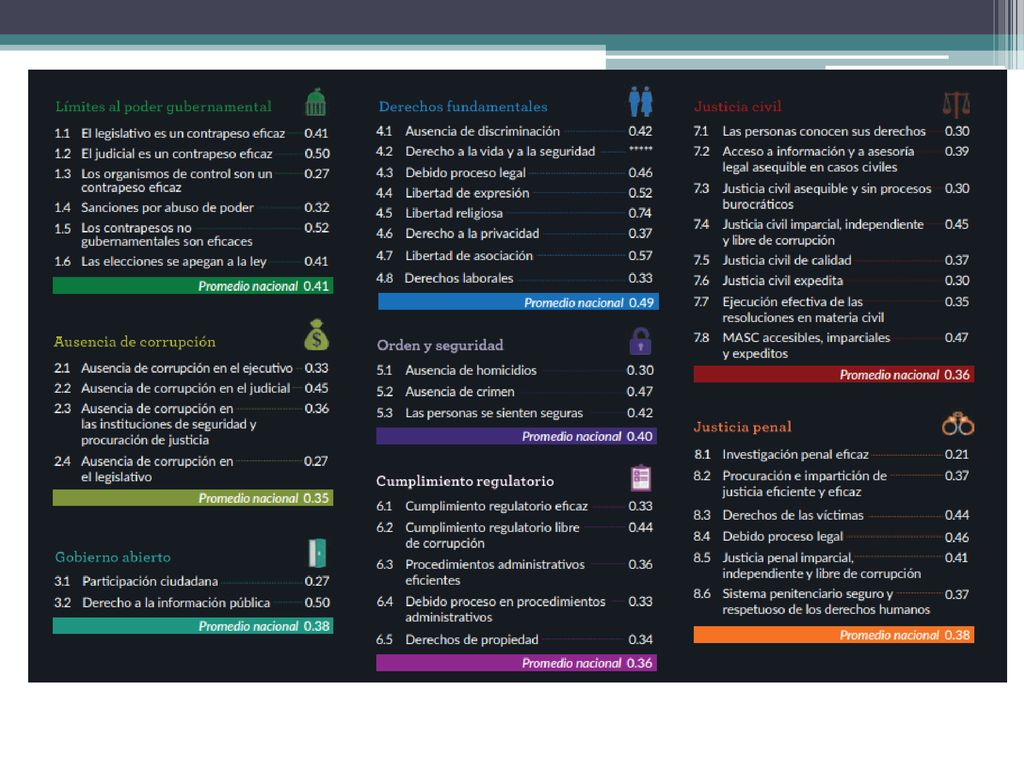The height and width of the screenshot is (768, 1024).
Task: Click 'Libertad religiosa' row
Action: tap(515, 214)
